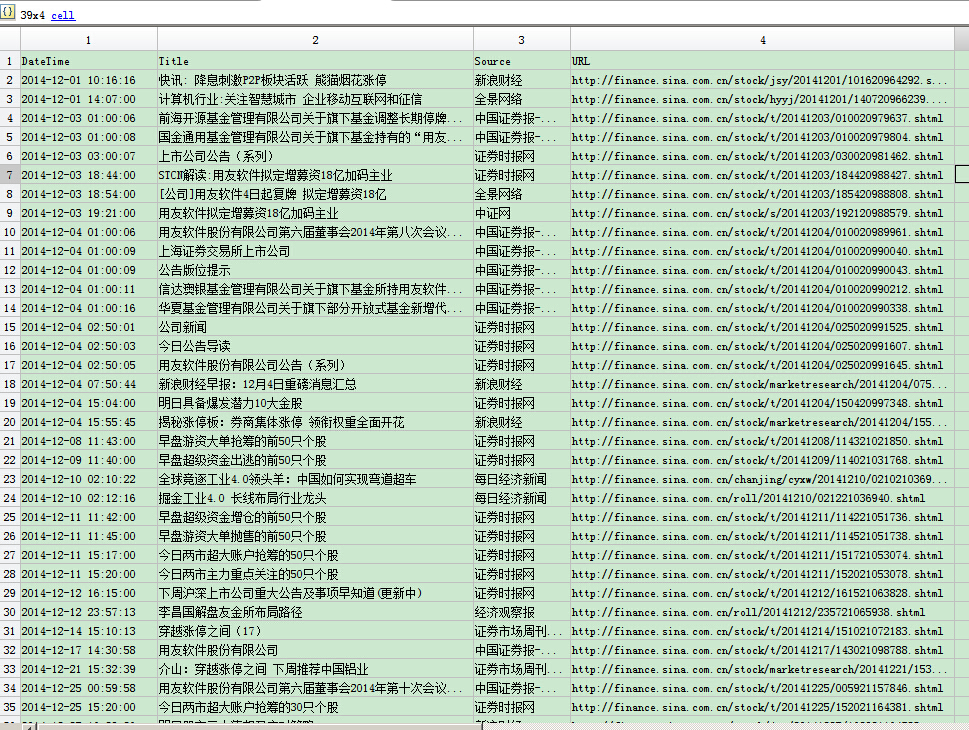Select title 今日两市主力重点关注的50只个股

pos(315,574)
